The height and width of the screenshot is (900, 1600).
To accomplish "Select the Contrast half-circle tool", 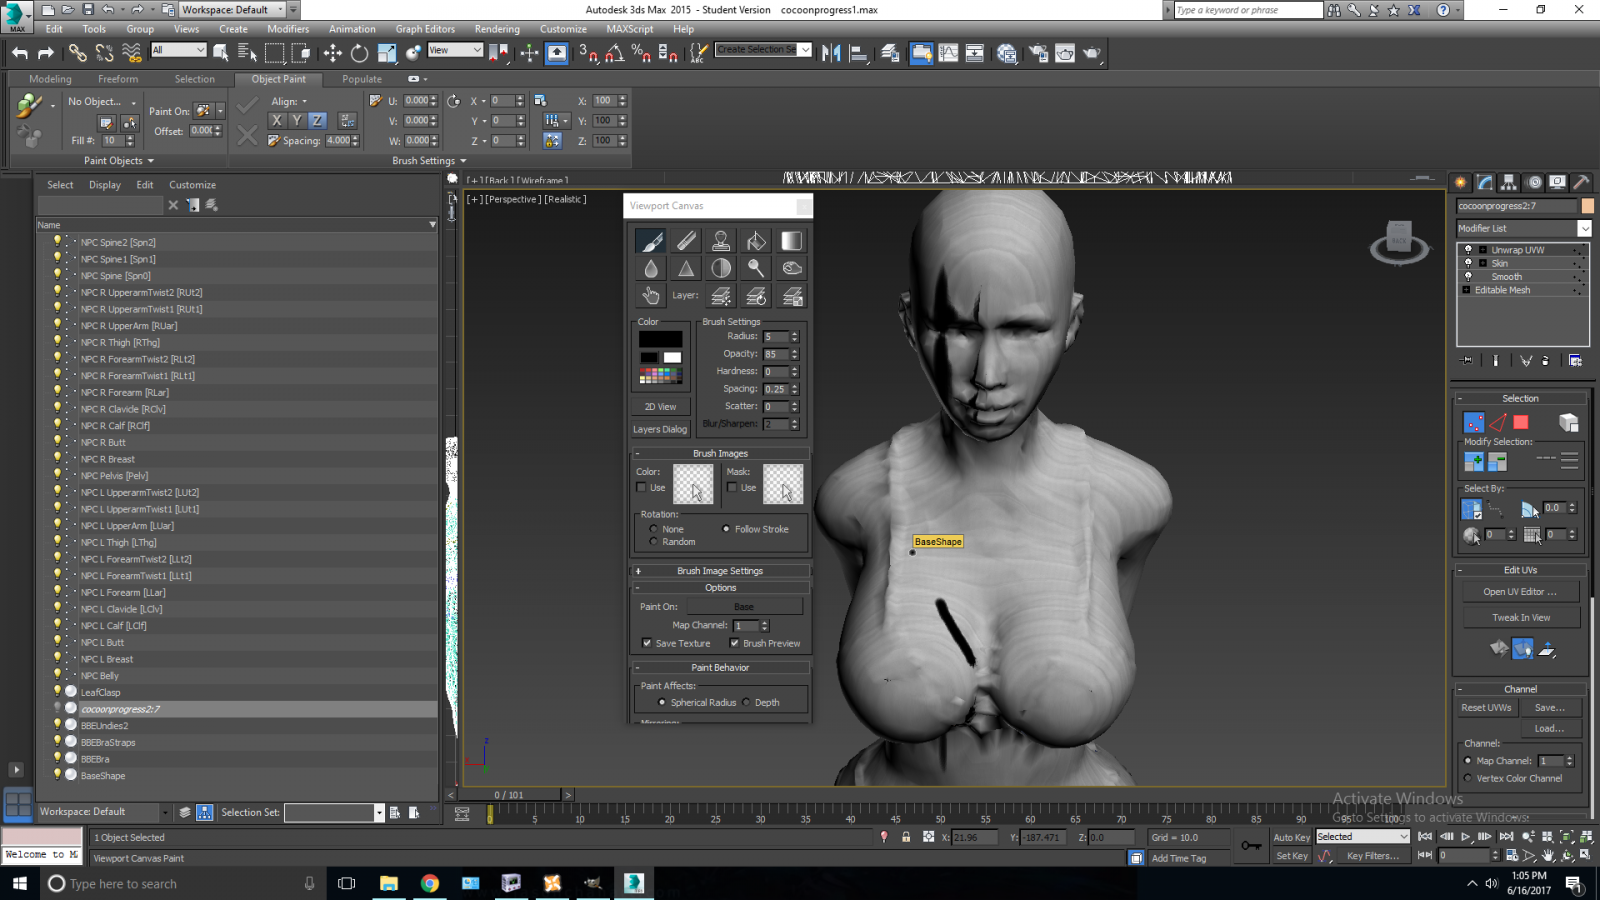I will (721, 268).
